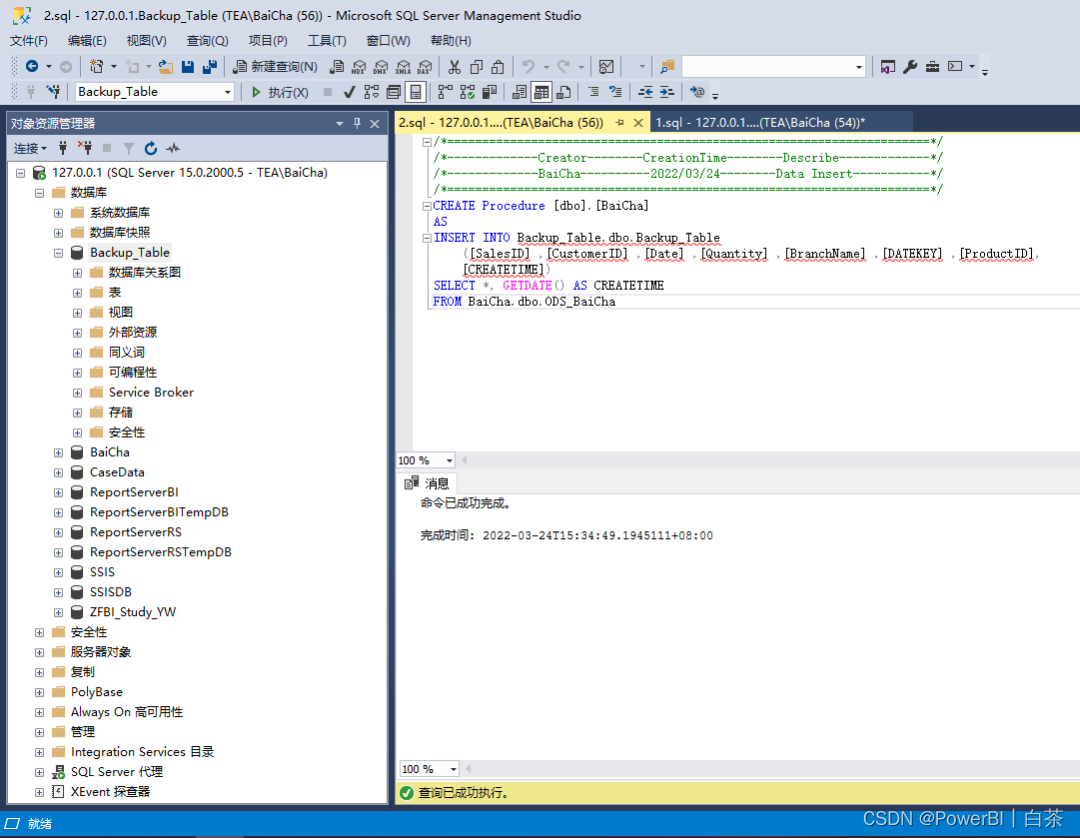
Task: Collapse the 数据库 folder node
Action: 39,193
